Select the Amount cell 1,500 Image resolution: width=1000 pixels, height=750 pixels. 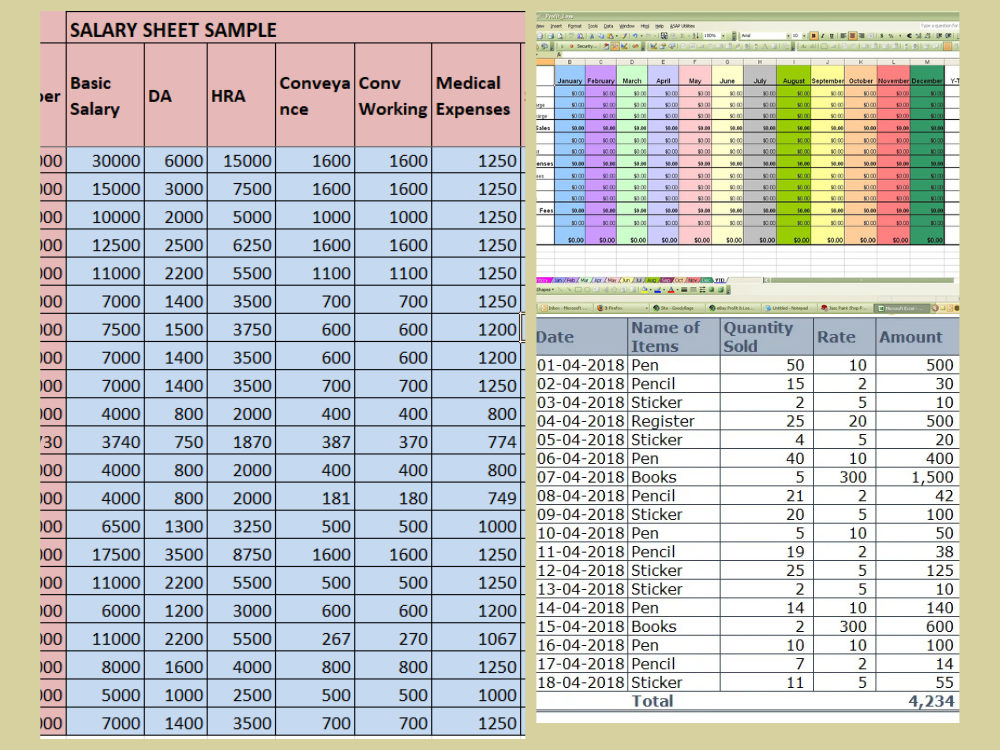[917, 477]
